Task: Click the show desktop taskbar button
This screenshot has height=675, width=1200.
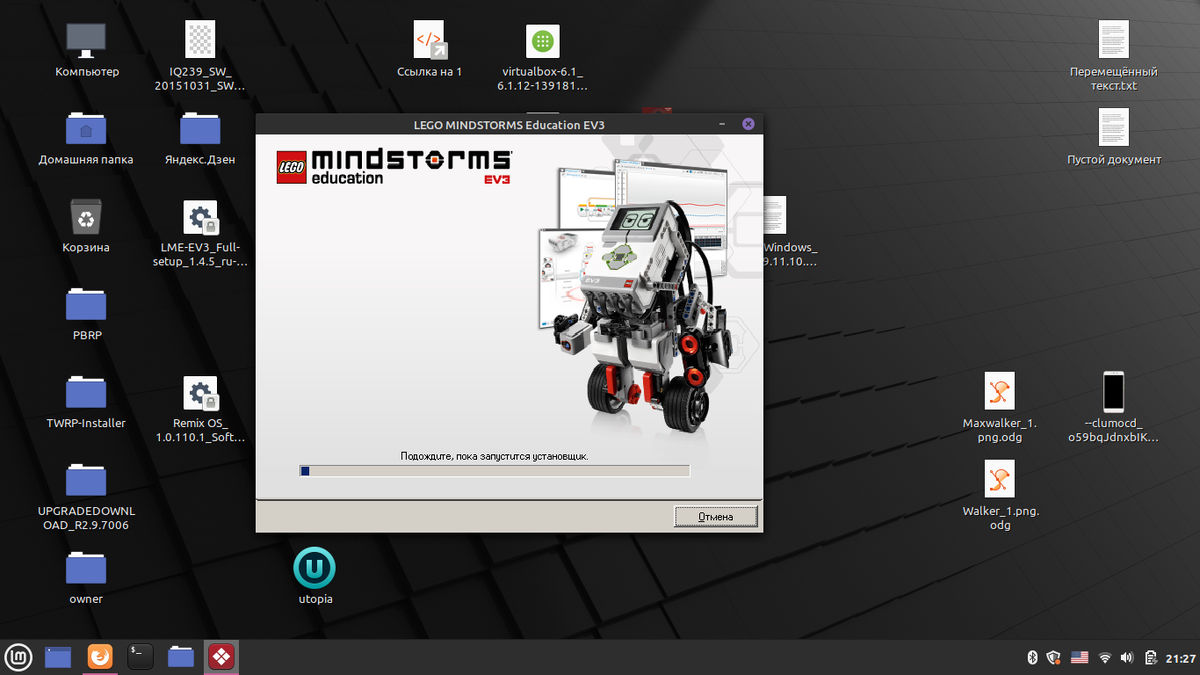Action: 59,656
